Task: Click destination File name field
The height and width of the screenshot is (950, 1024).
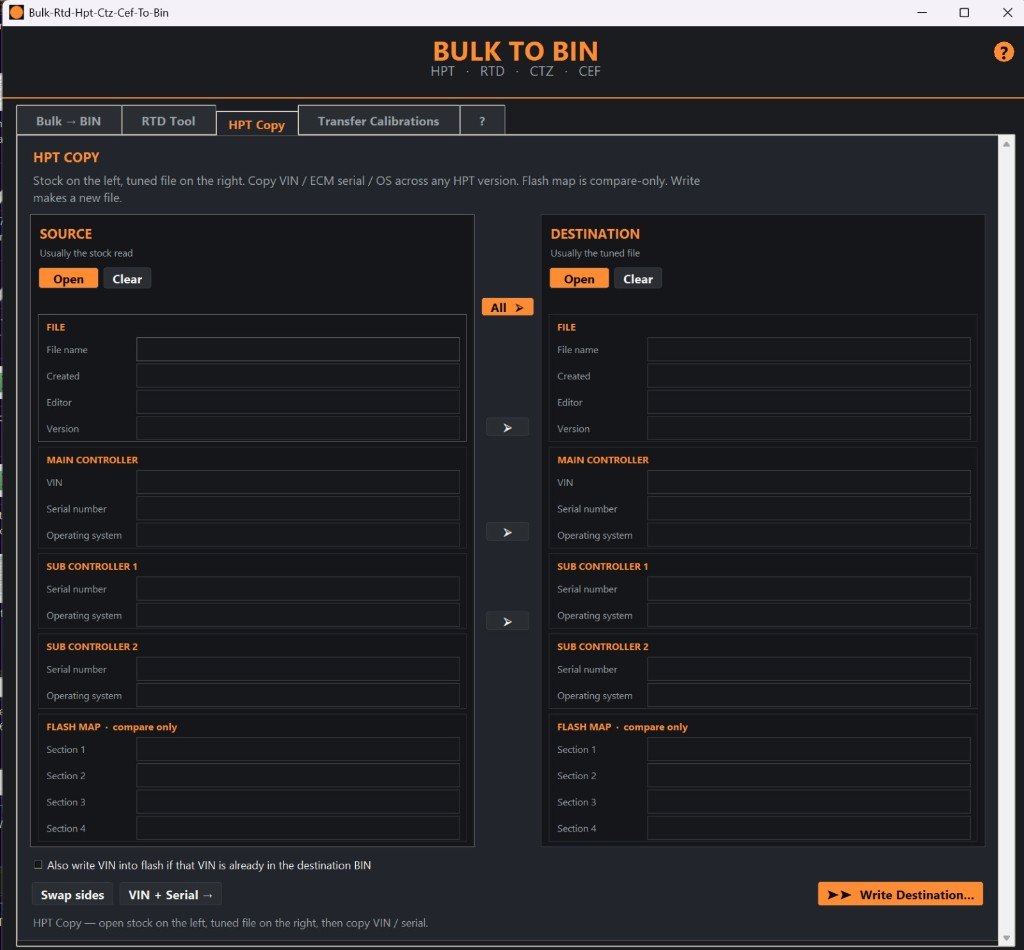Action: [808, 349]
